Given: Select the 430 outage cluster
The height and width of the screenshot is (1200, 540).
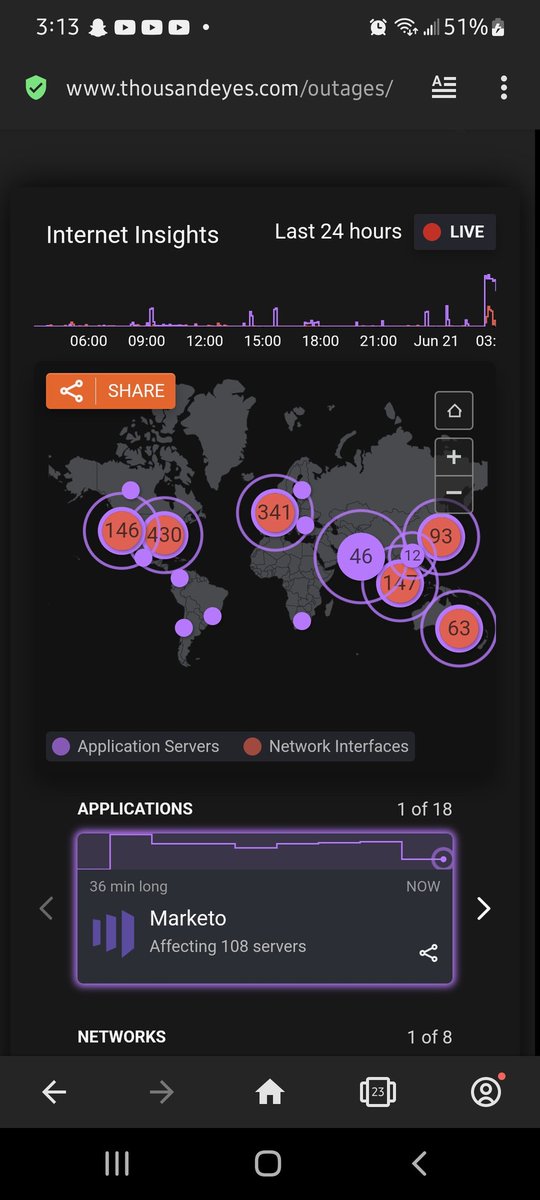Looking at the screenshot, I should tap(165, 535).
